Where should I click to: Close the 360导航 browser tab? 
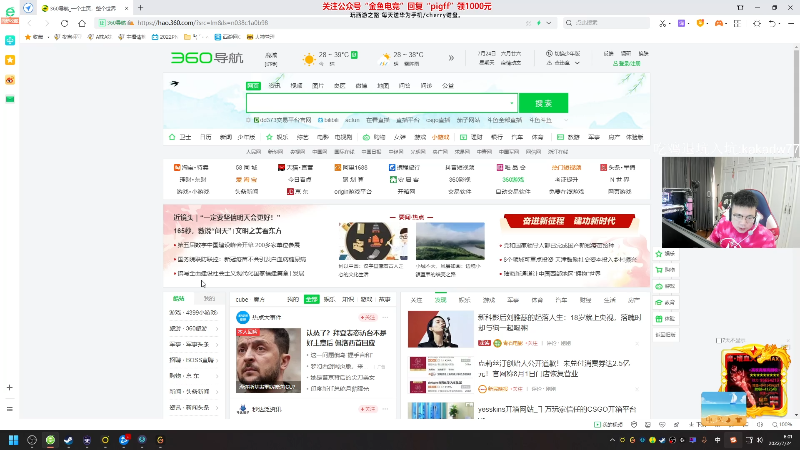(x=126, y=8)
